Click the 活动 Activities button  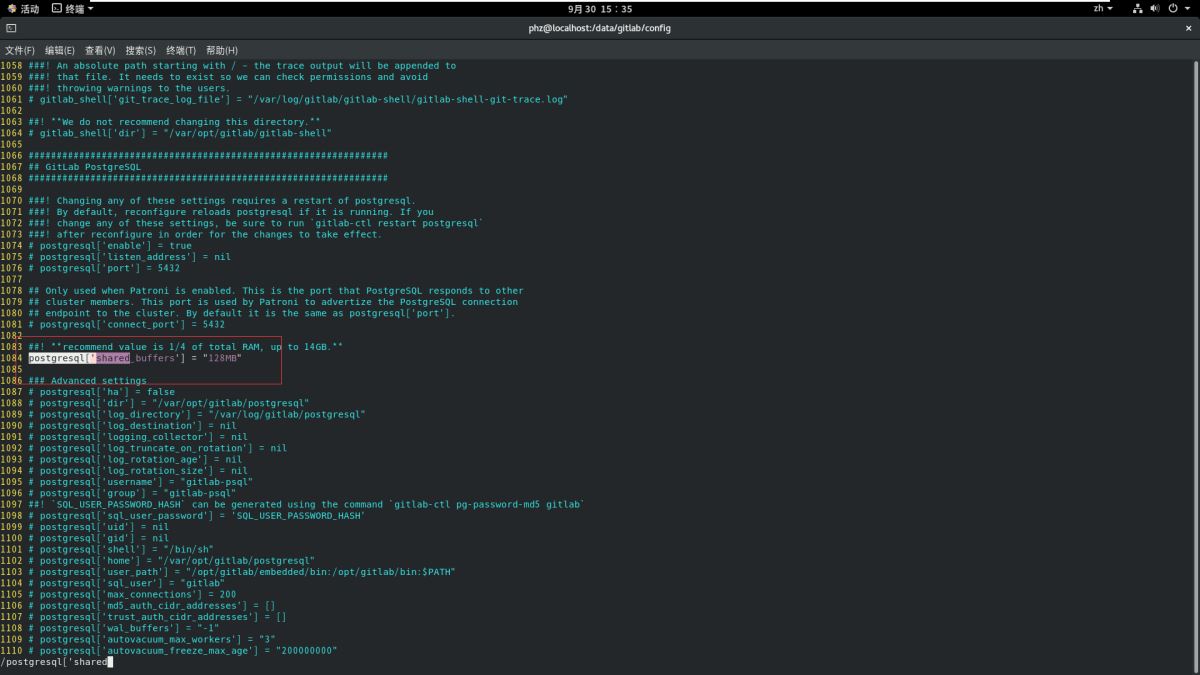(23, 9)
